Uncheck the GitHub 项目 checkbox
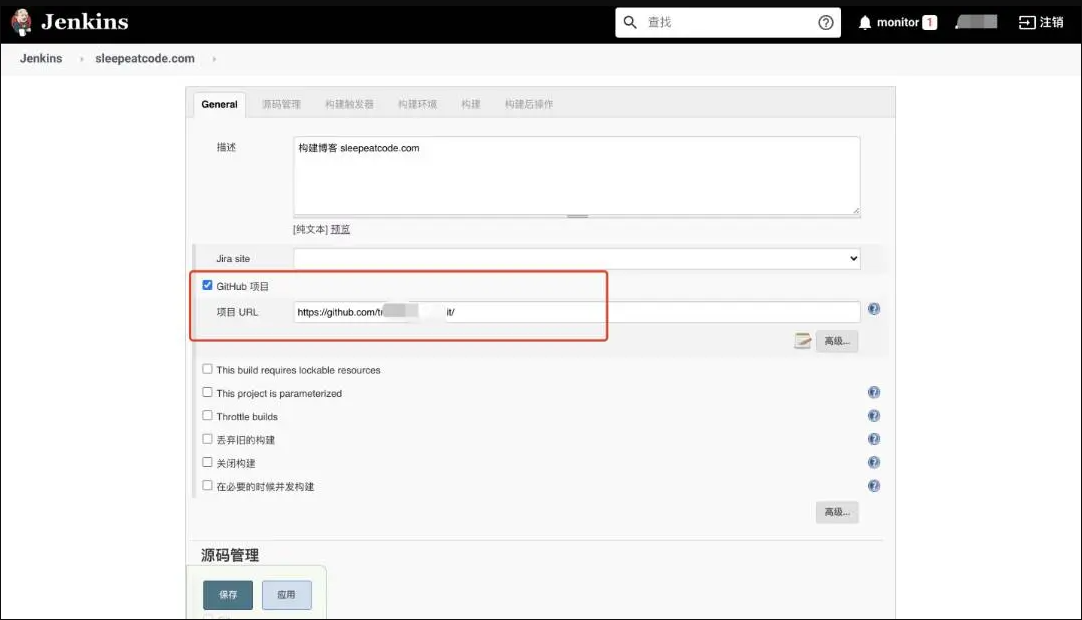 coord(208,285)
